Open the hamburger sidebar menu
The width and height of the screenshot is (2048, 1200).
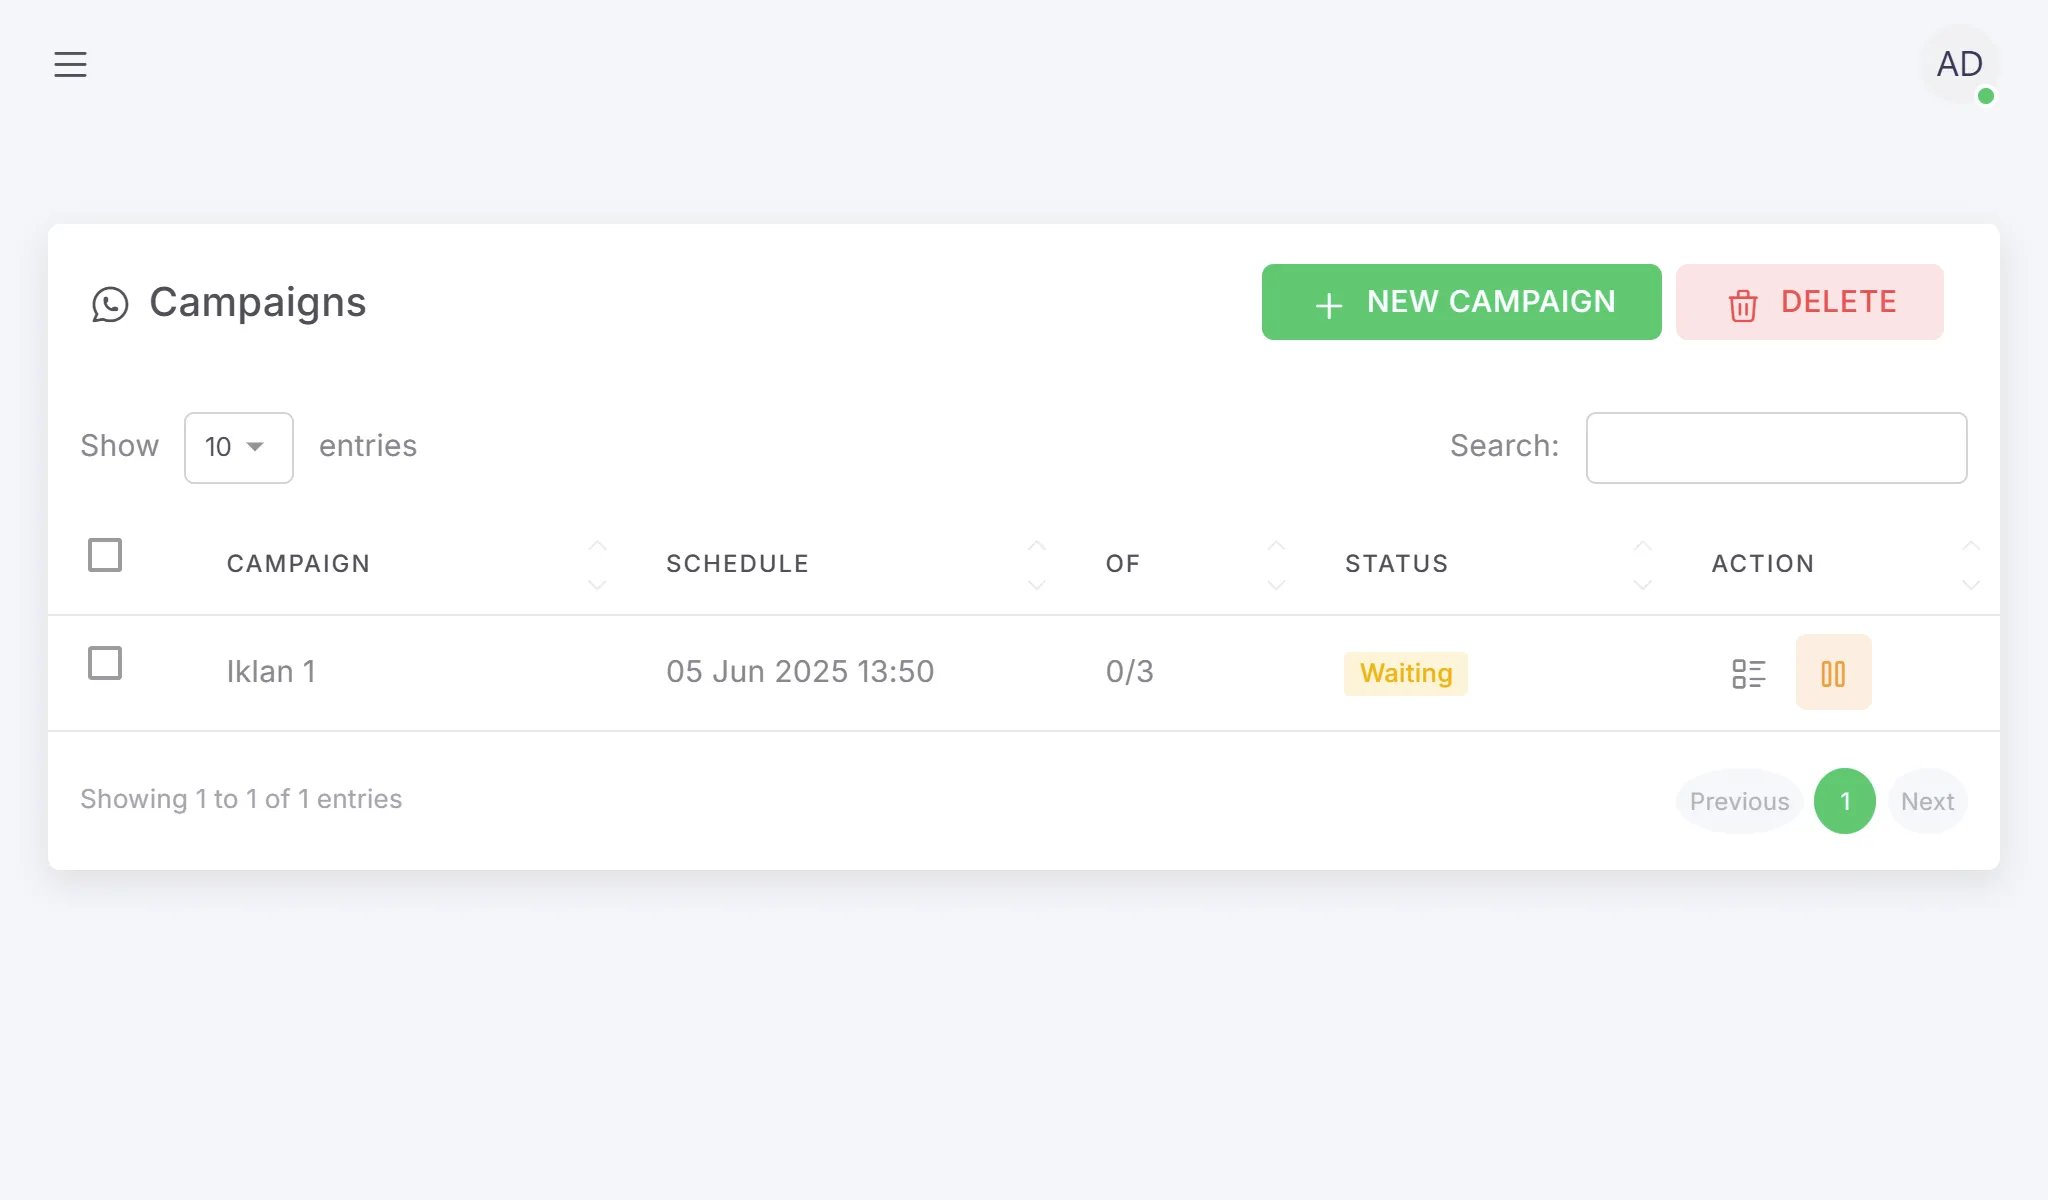(x=70, y=64)
